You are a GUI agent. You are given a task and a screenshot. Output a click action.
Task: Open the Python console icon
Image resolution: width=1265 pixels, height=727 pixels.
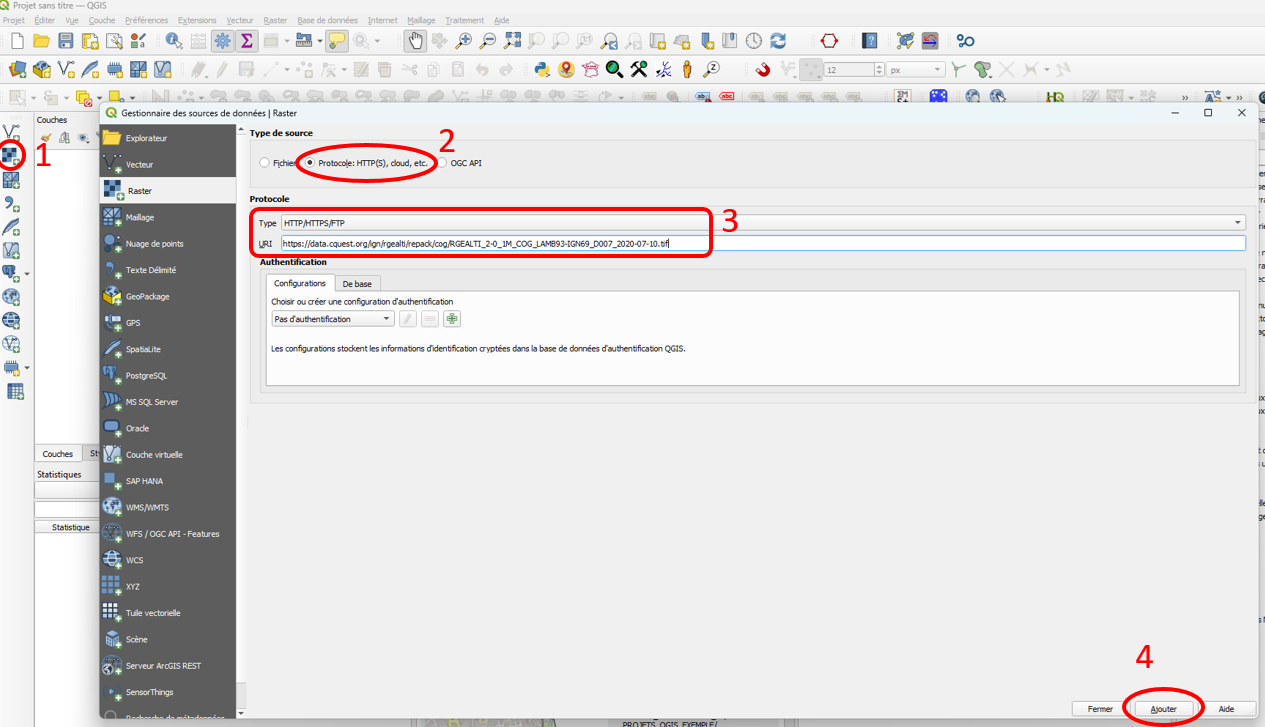pos(542,69)
